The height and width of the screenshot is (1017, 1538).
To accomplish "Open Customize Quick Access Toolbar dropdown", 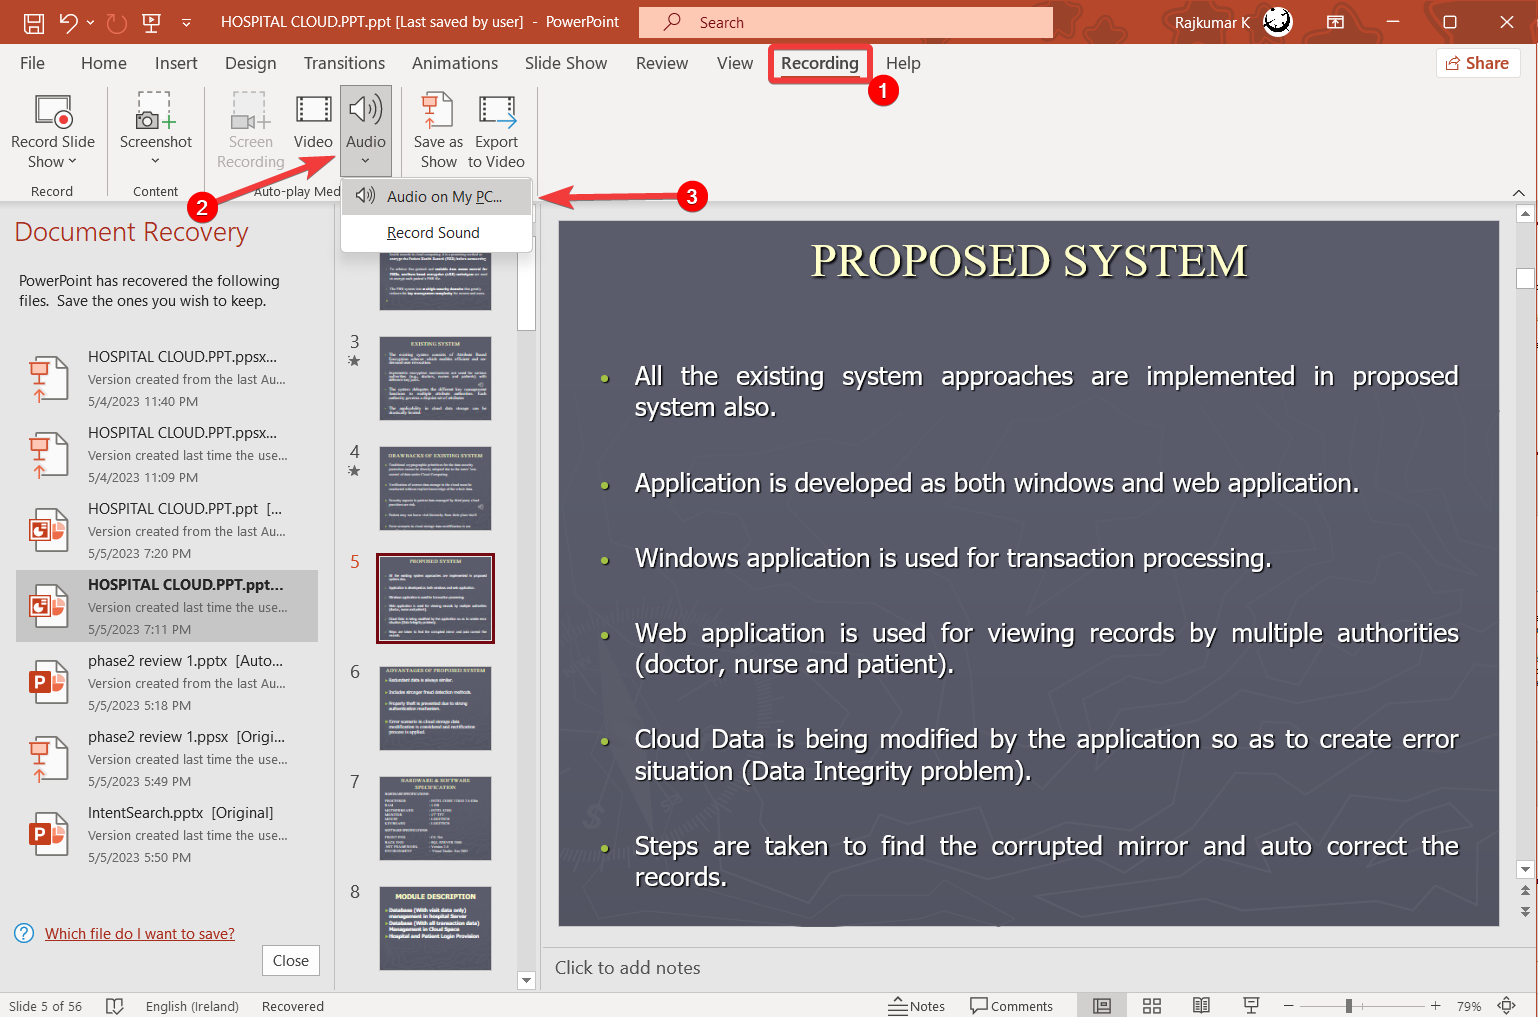I will click(186, 22).
